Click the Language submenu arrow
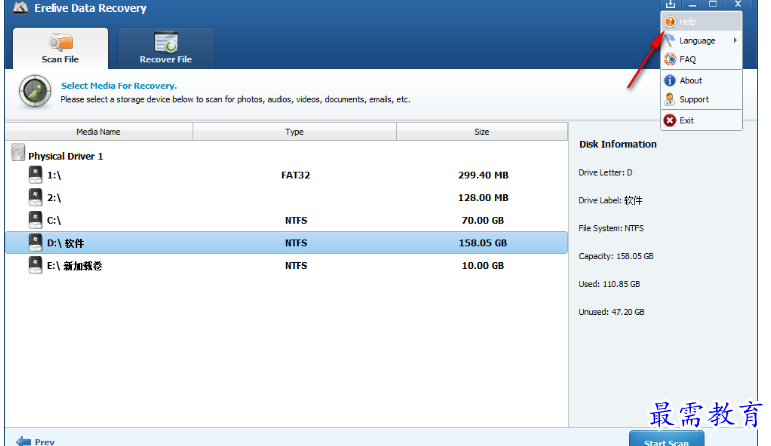 tap(735, 40)
